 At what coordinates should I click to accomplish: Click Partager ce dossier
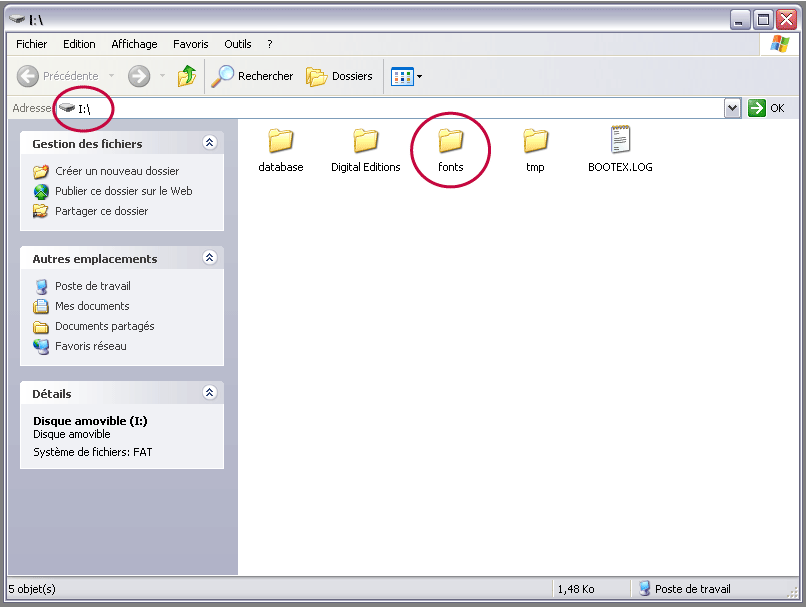pos(90,211)
